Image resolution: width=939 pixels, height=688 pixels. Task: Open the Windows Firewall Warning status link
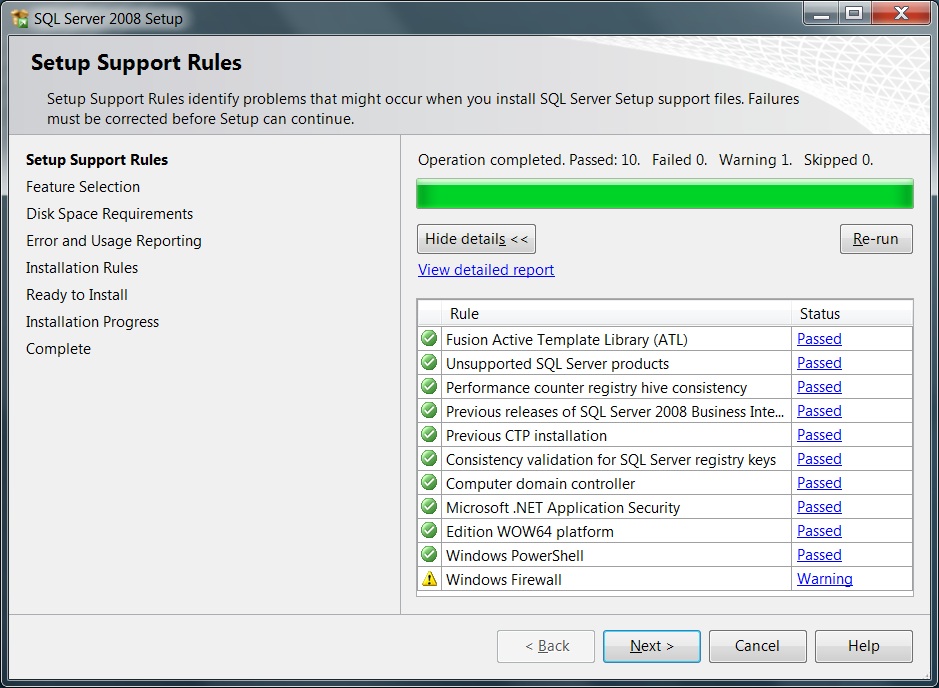[x=824, y=579]
